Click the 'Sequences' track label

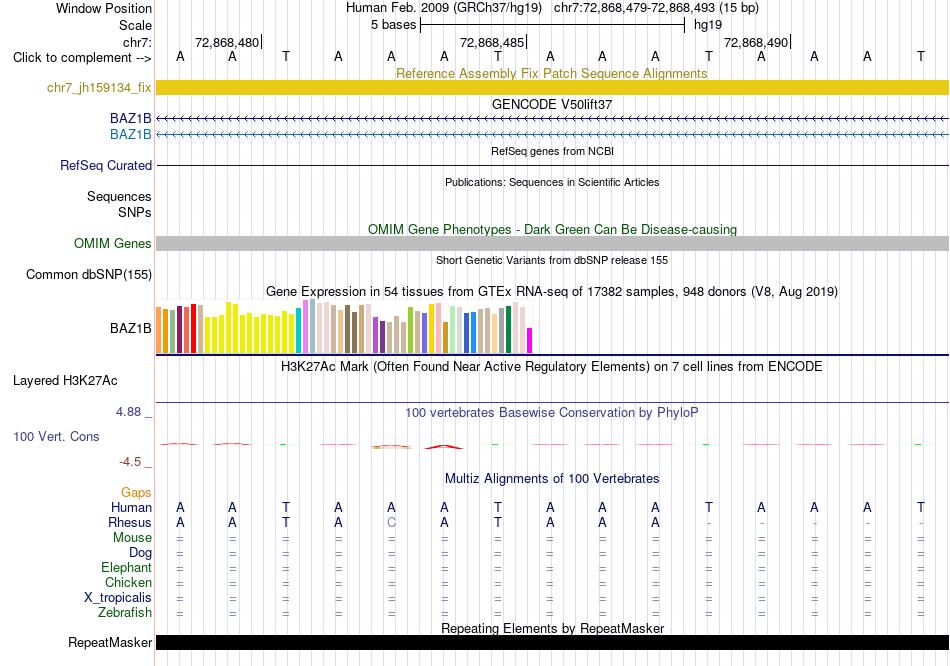(x=119, y=196)
